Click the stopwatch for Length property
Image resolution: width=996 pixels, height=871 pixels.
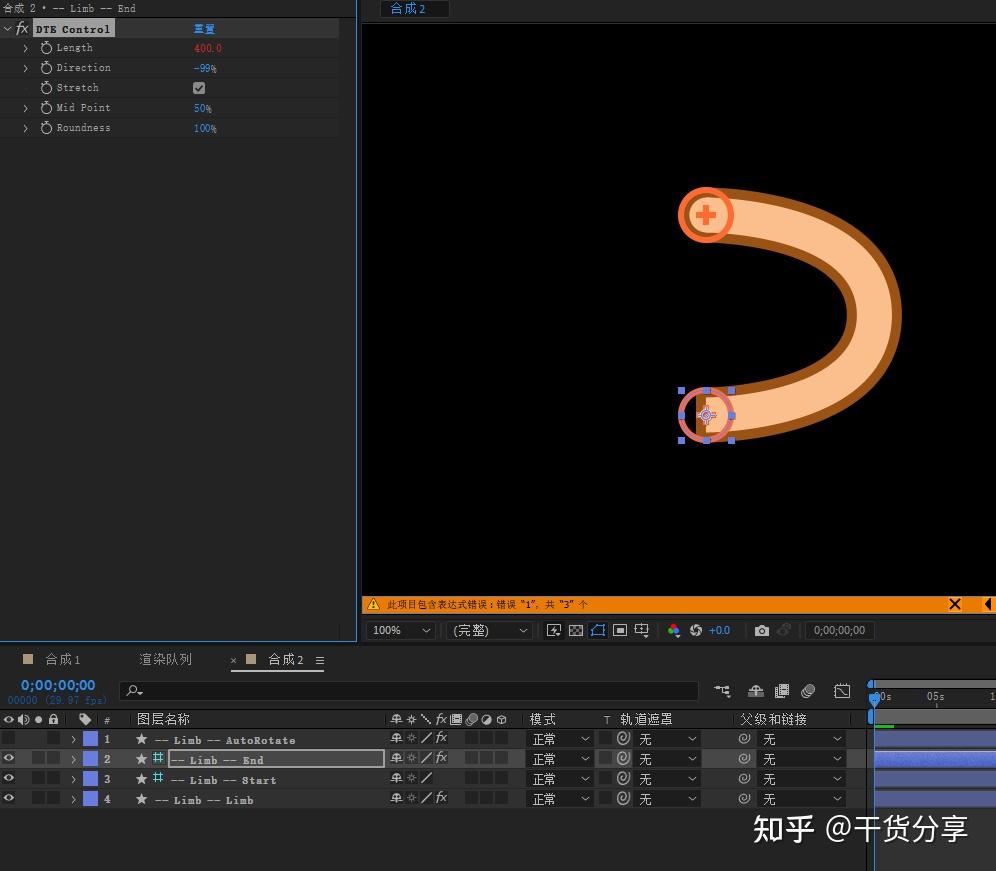(46, 48)
